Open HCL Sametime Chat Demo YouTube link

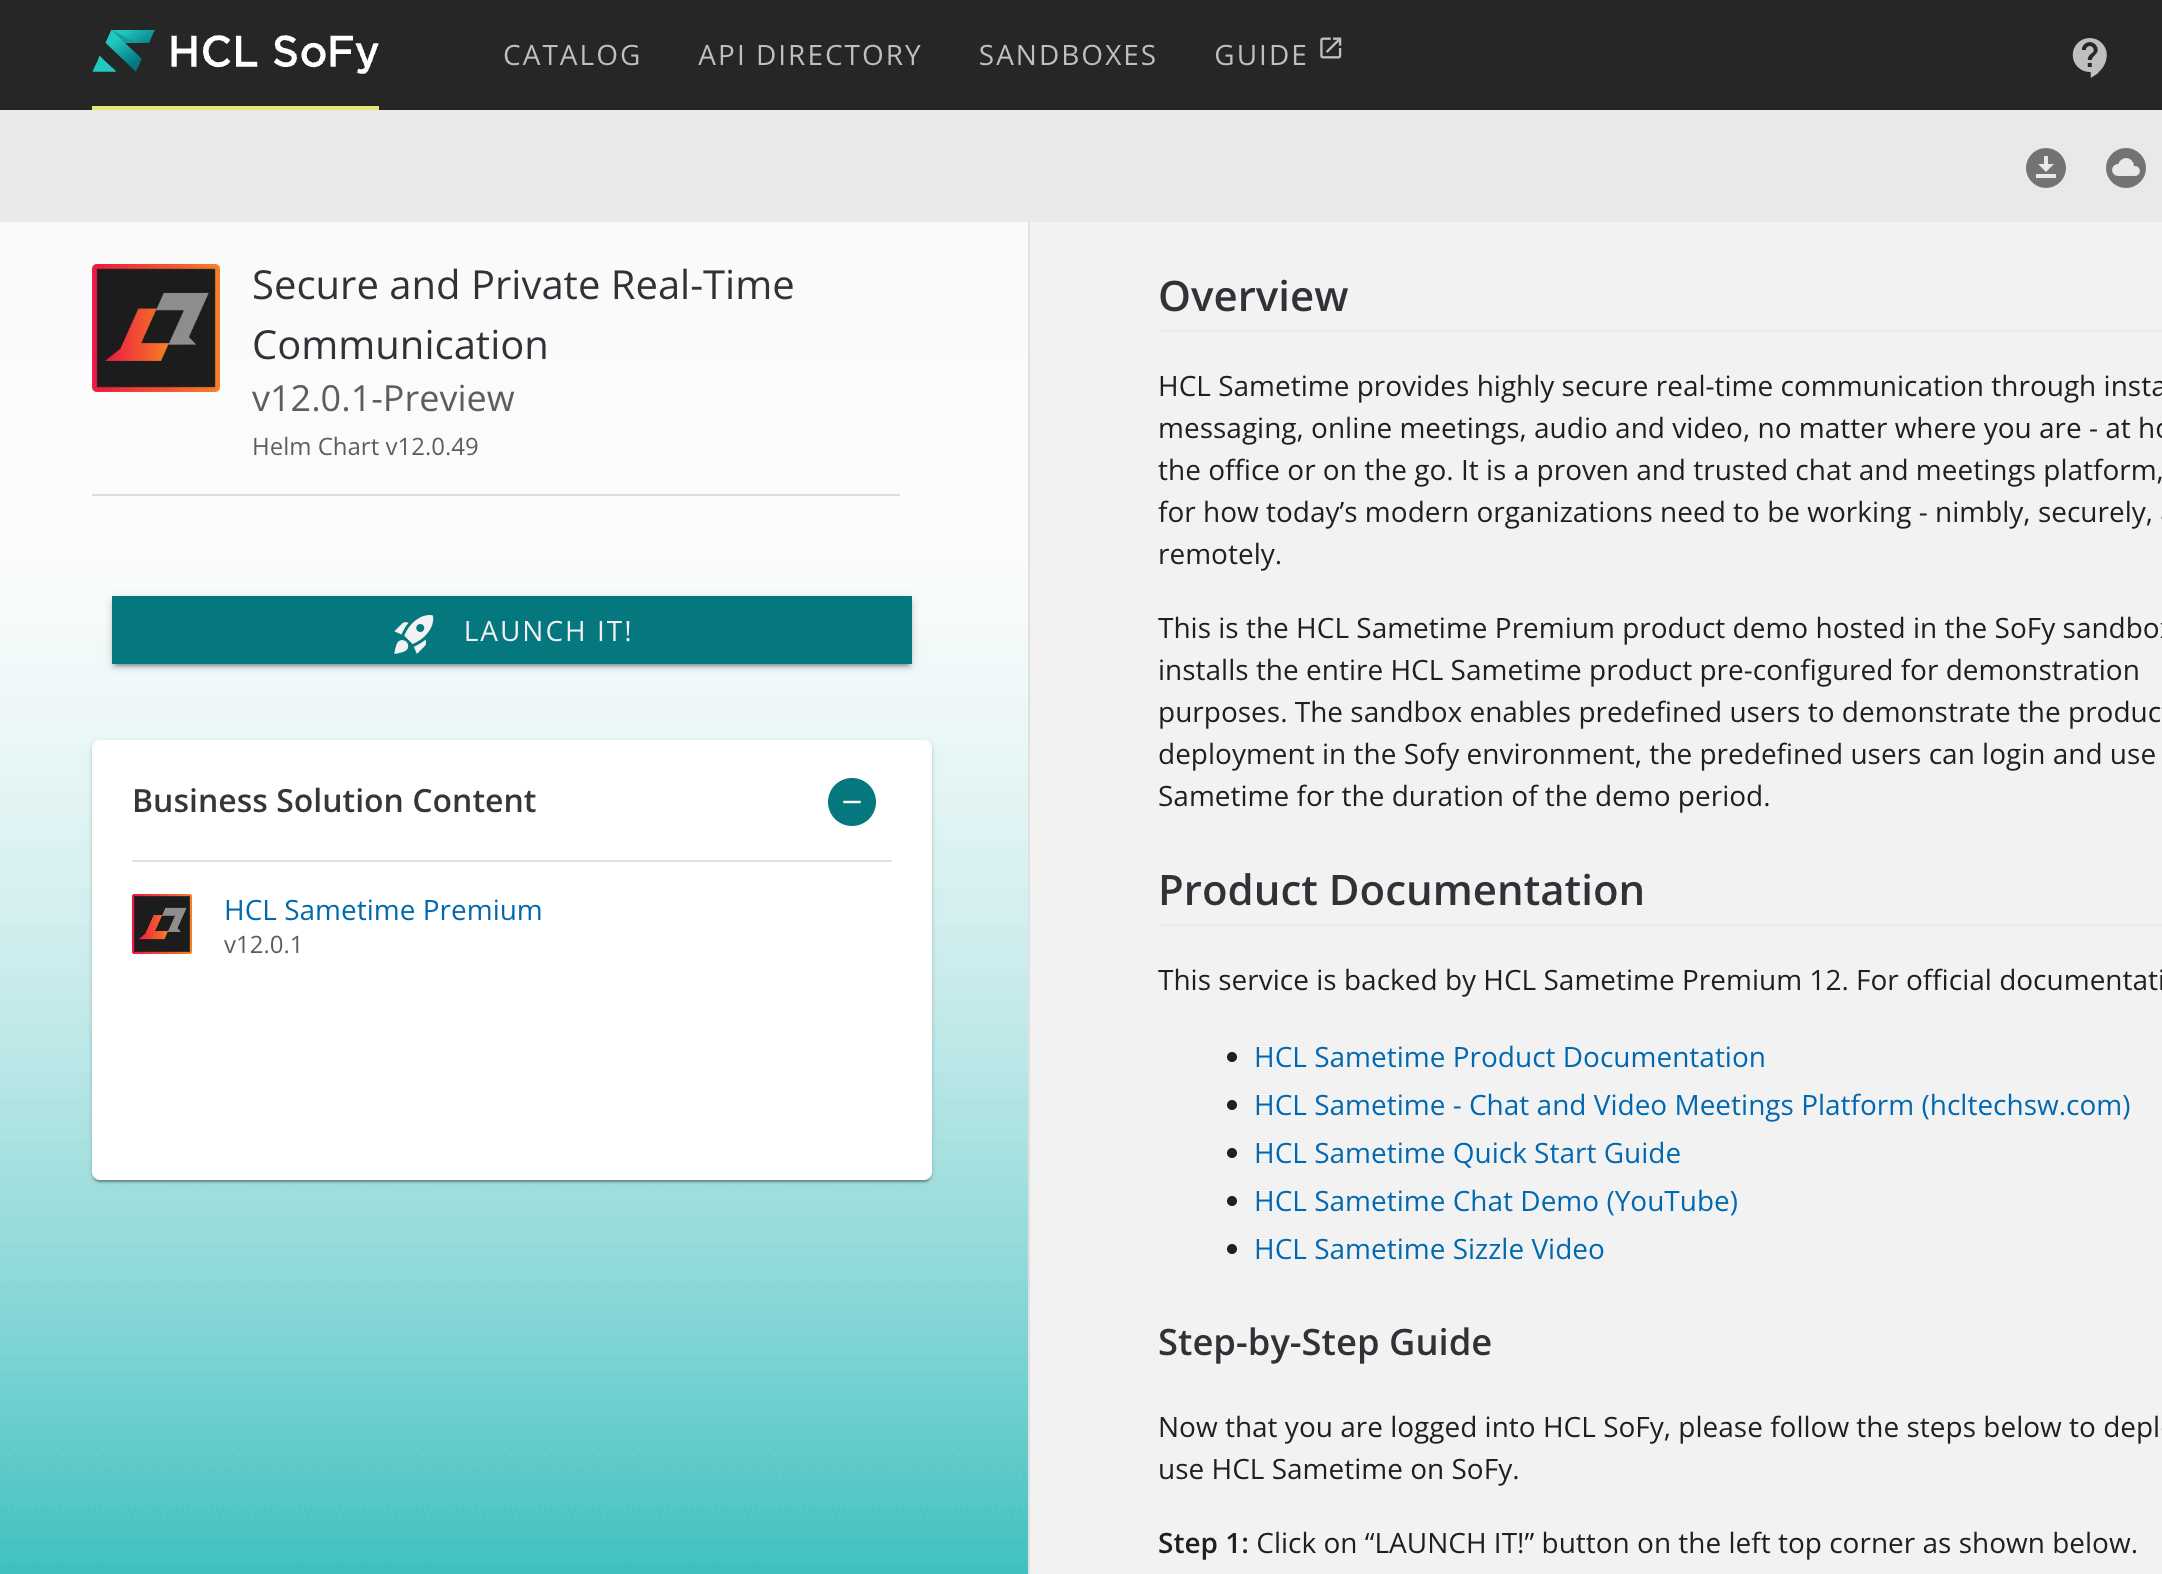pos(1496,1201)
